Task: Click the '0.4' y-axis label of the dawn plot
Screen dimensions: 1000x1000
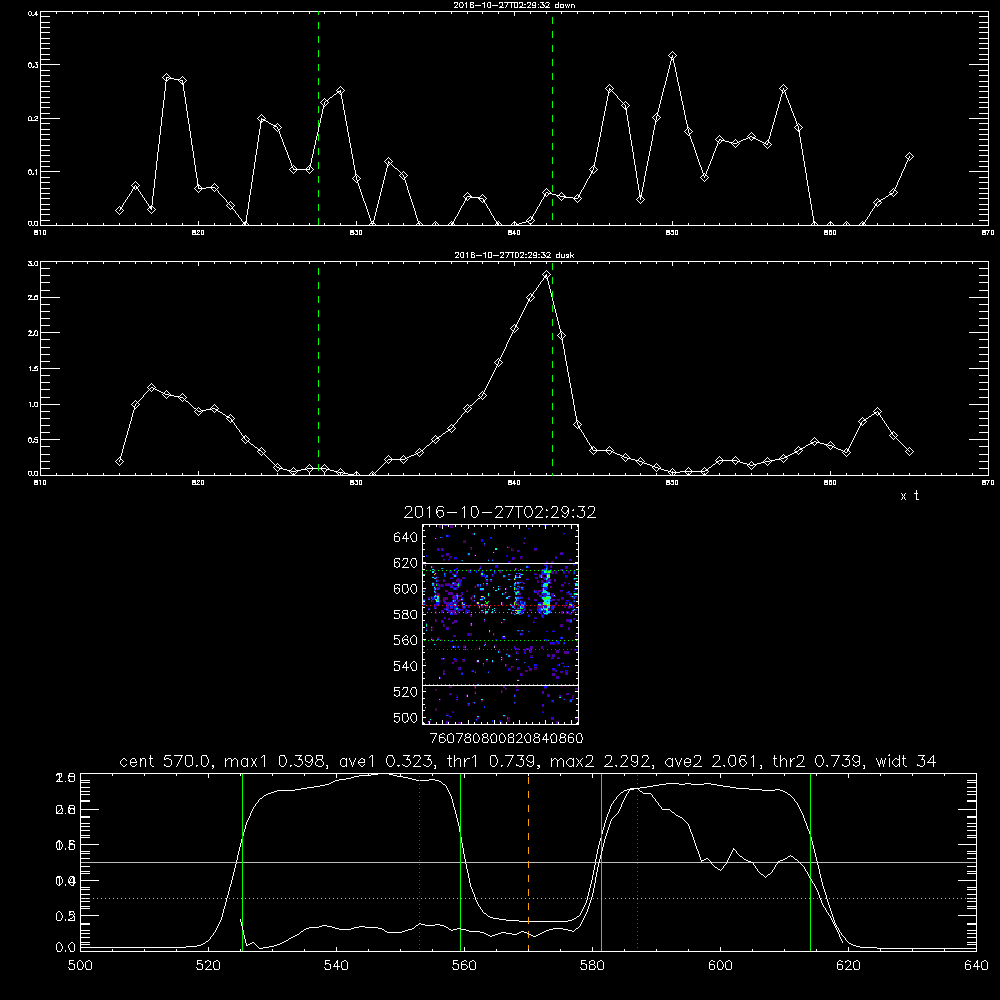Action: coord(34,13)
